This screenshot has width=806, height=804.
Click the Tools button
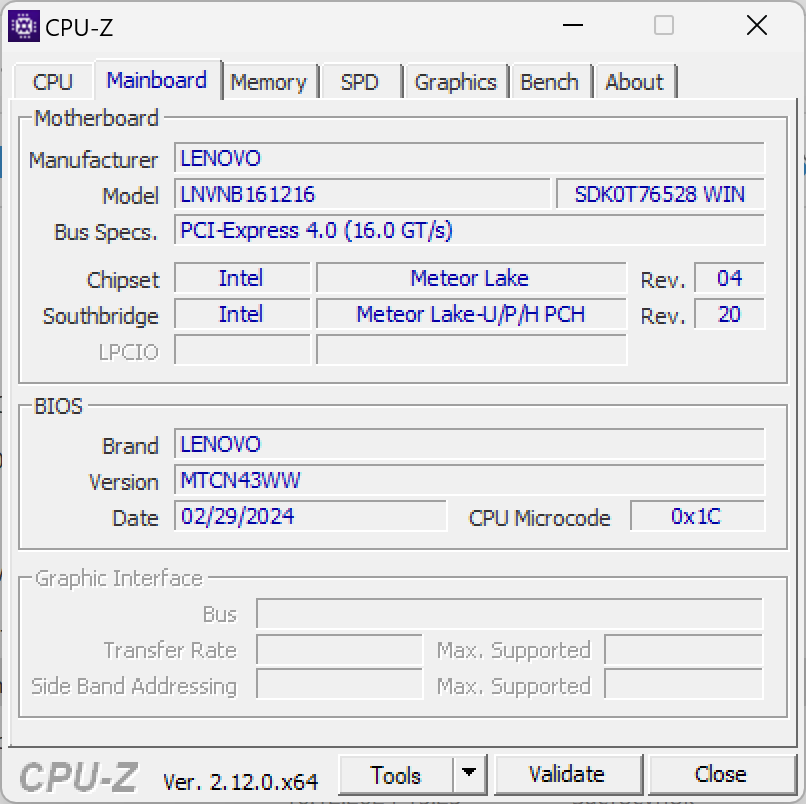396,775
